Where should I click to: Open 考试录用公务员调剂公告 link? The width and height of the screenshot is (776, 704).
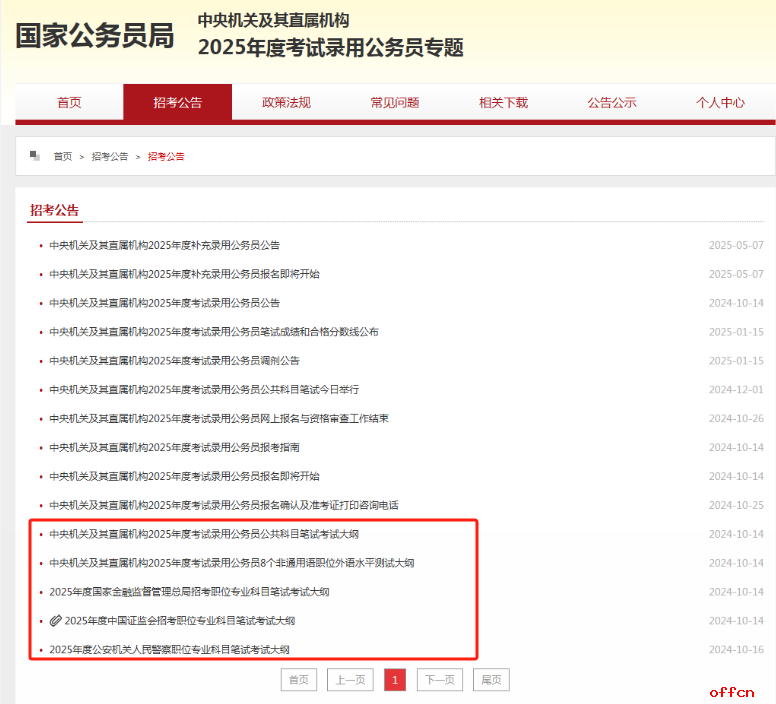coord(174,361)
